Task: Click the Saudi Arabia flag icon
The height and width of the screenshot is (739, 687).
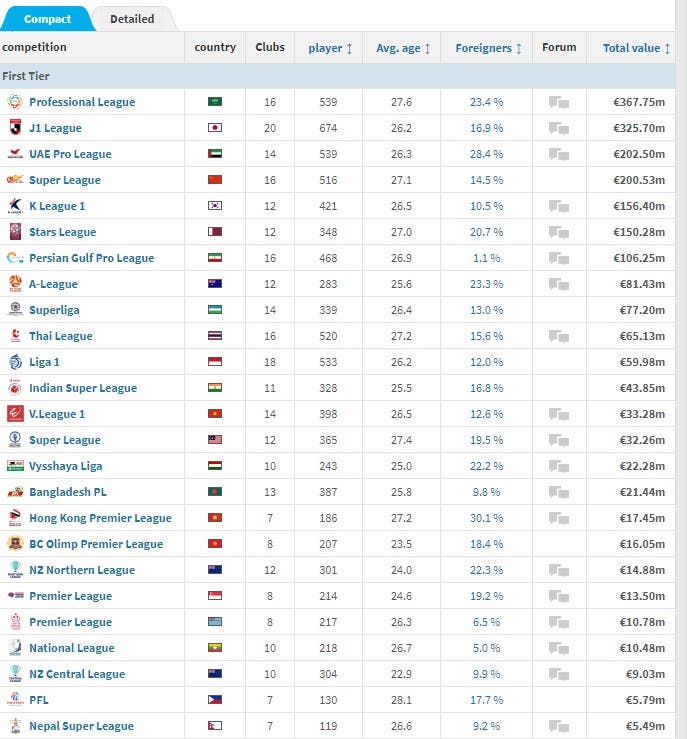Action: pyautogui.click(x=215, y=102)
